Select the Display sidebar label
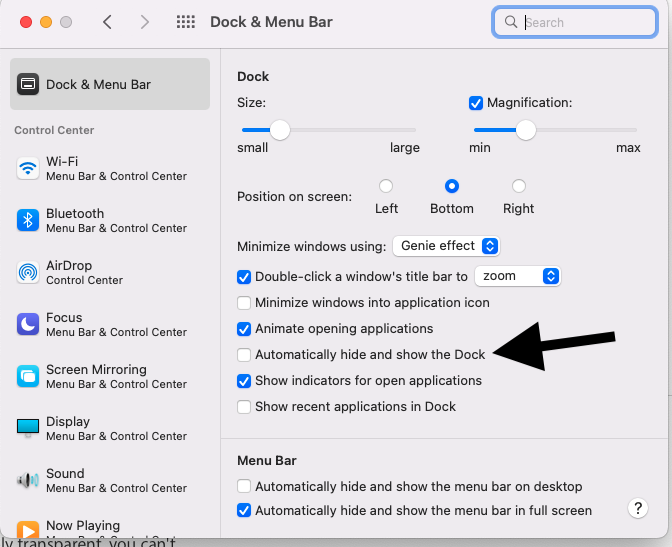672x547 pixels. tap(68, 421)
